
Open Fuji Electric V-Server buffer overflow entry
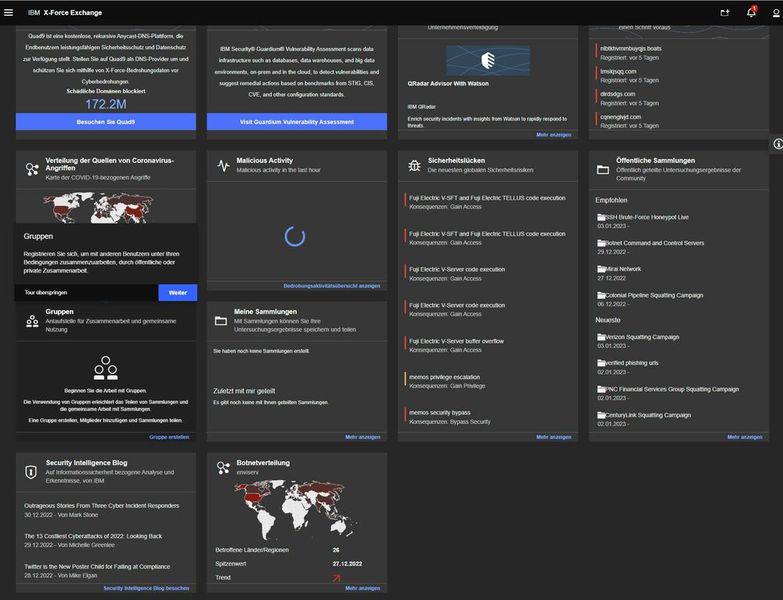[456, 341]
